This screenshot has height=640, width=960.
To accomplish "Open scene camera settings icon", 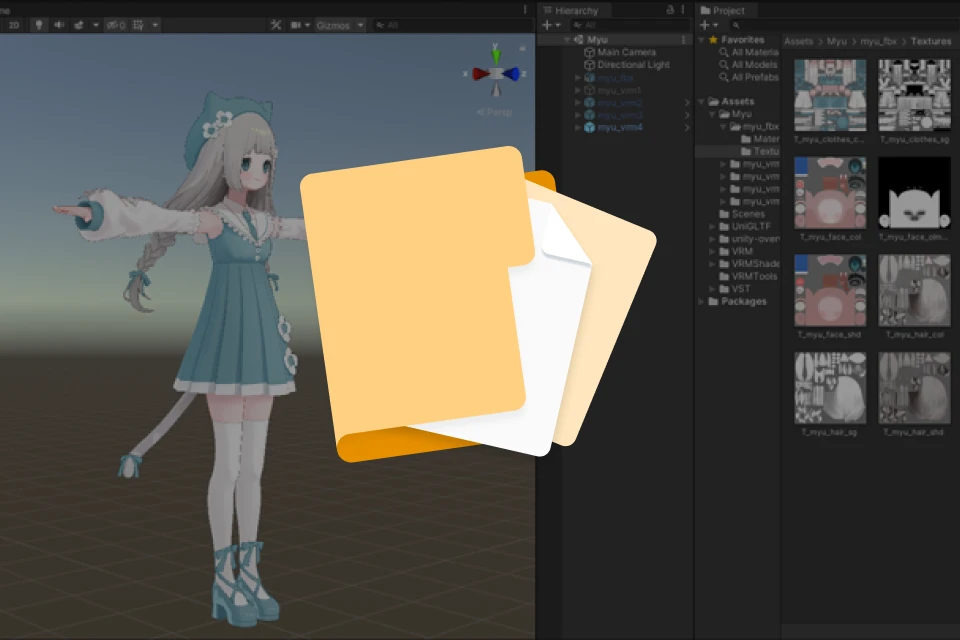I will [x=296, y=25].
